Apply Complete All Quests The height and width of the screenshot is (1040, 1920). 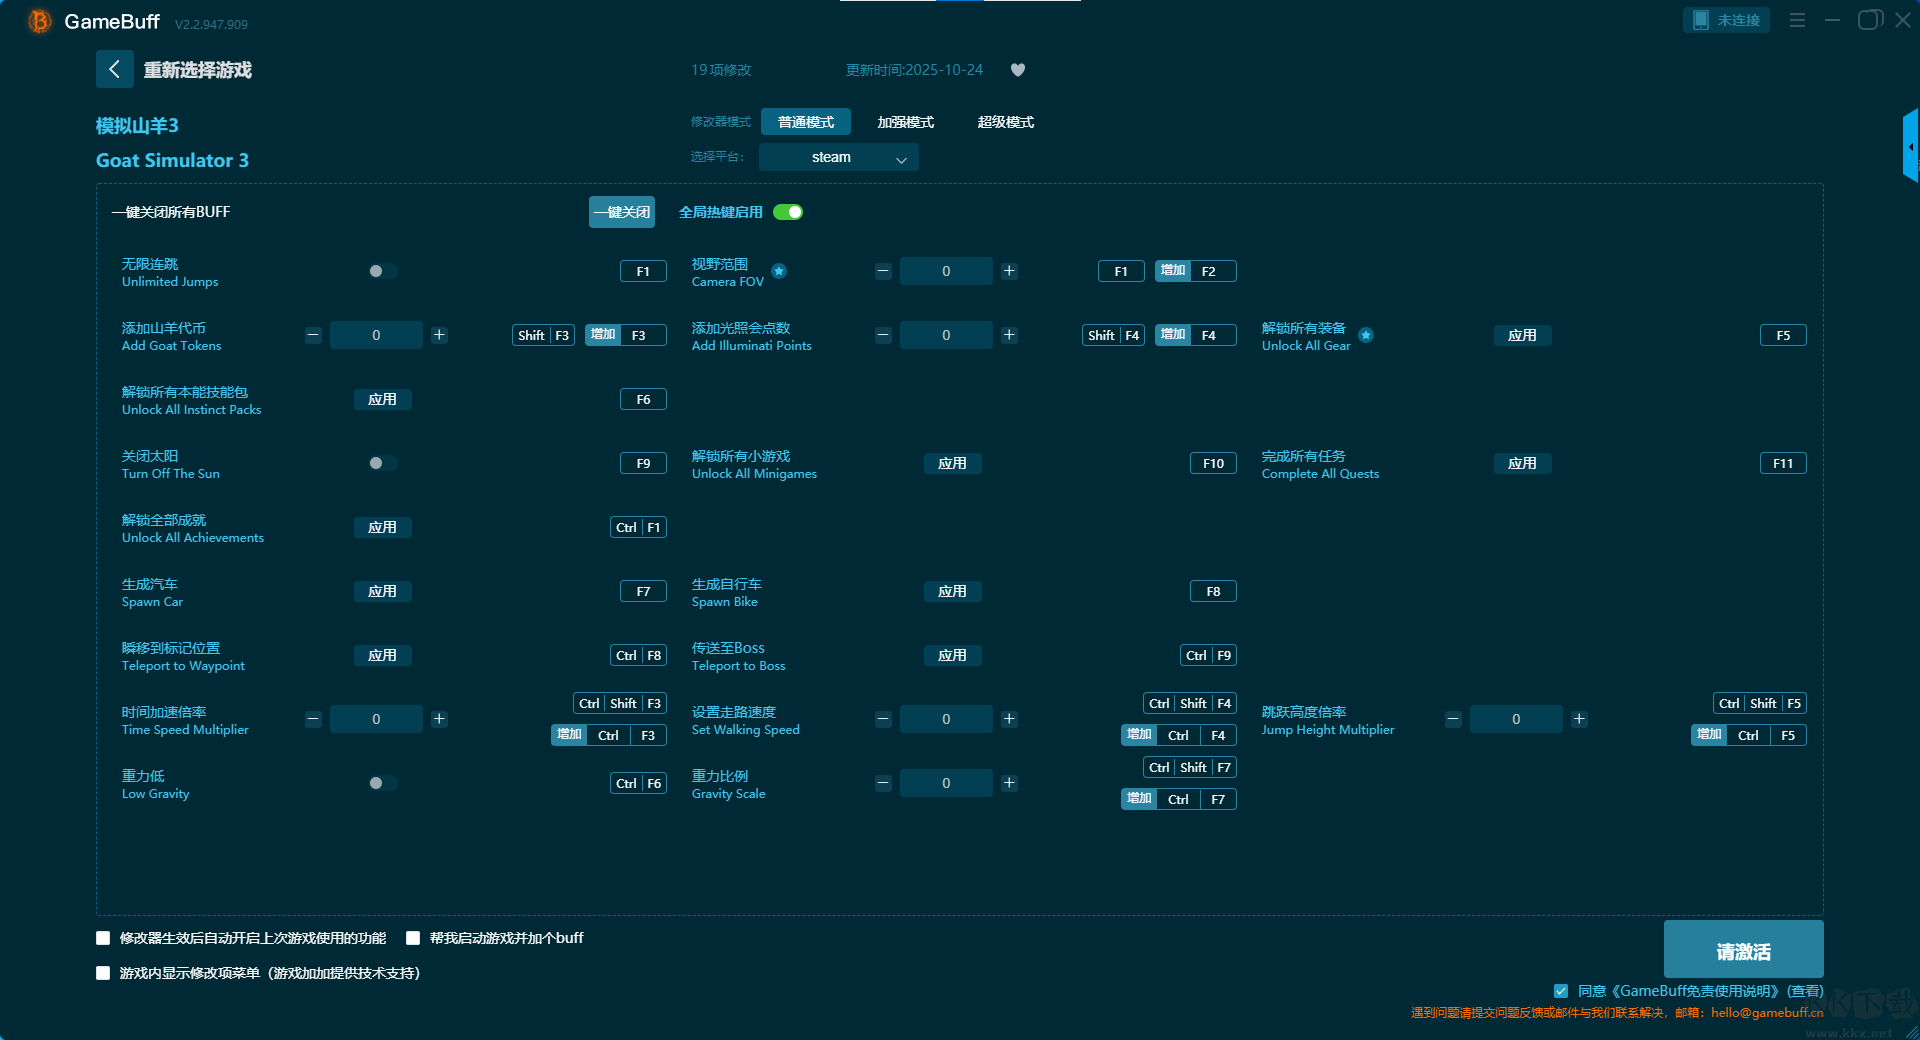(x=1522, y=463)
